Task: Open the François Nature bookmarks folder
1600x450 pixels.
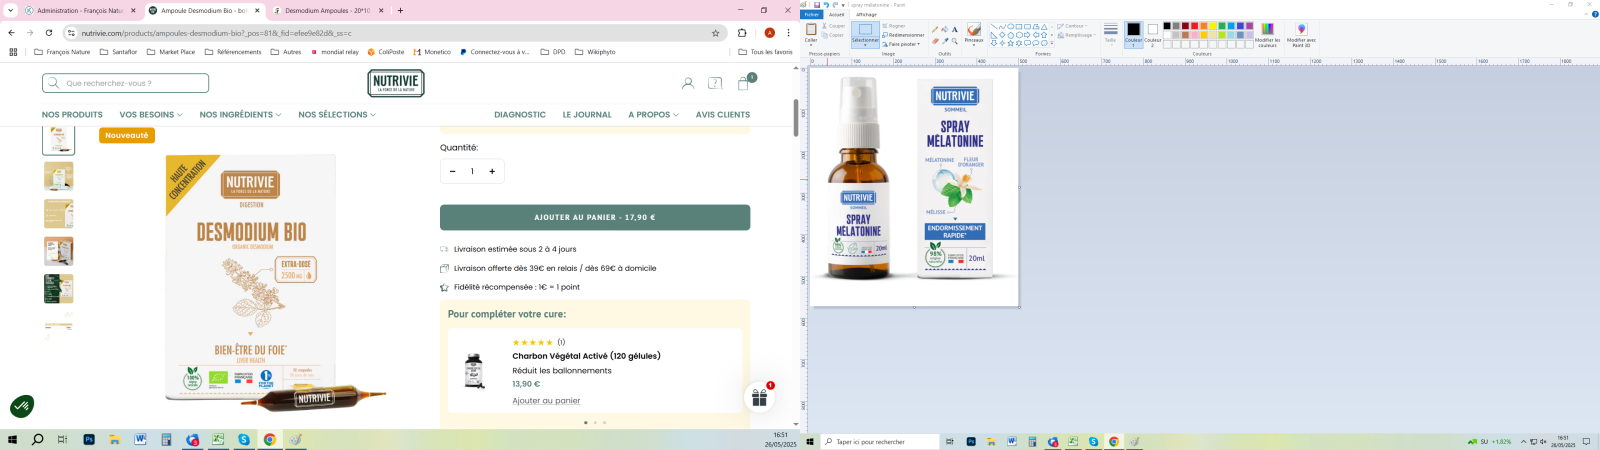Action: tap(62, 52)
